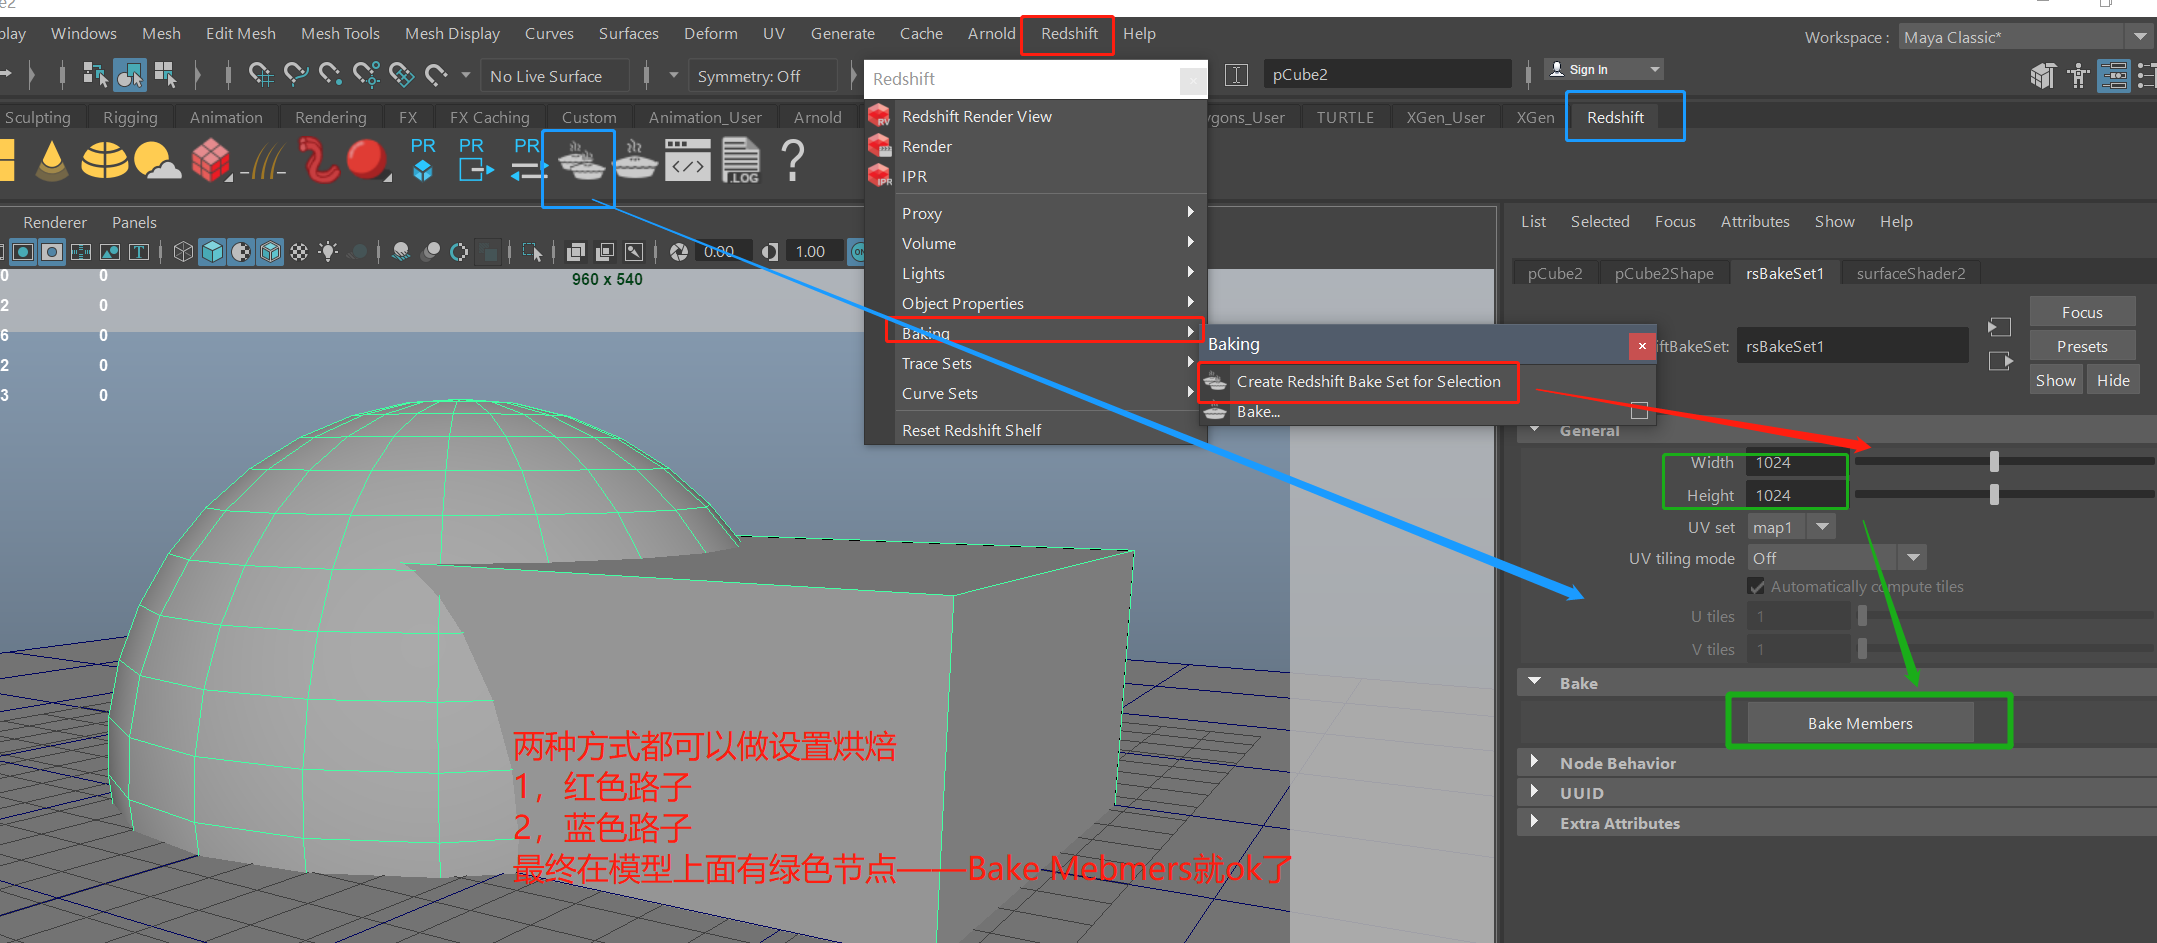Open the LOG file shelf icon
This screenshot has height=943, width=2157.
[741, 160]
